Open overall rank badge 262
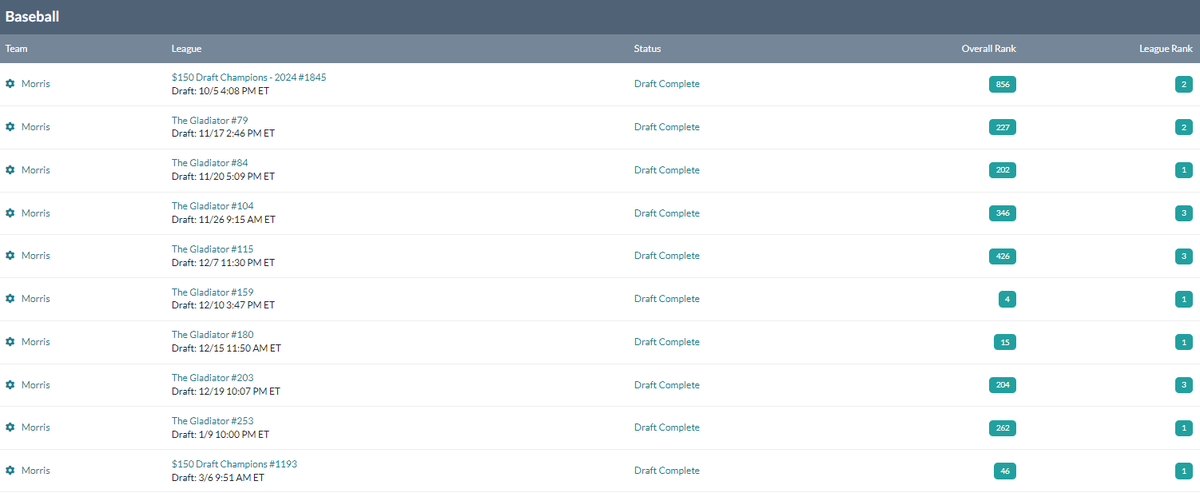The width and height of the screenshot is (1200, 493). [x=1002, y=429]
